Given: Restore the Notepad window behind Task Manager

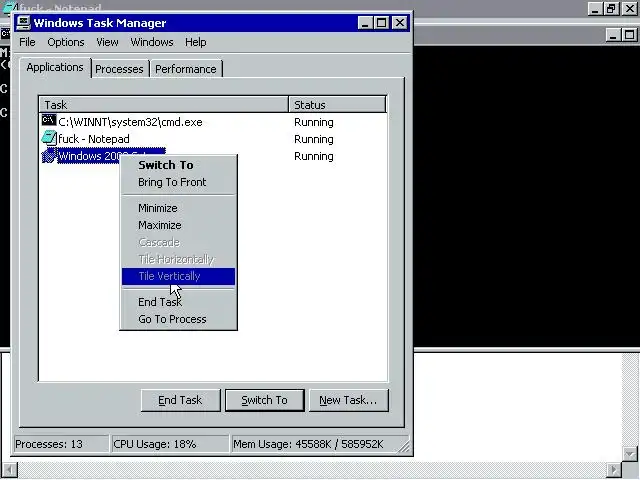Looking at the screenshot, I should [x=611, y=9].
